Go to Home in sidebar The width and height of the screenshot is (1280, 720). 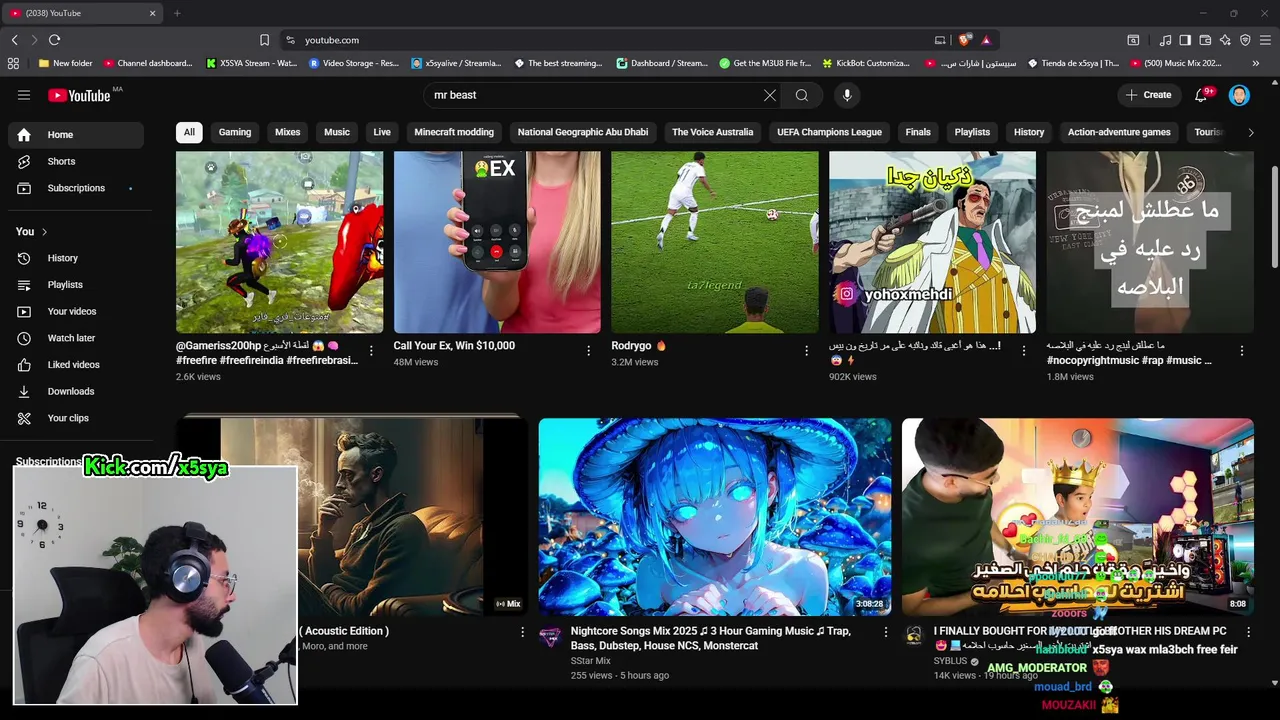tap(76, 135)
